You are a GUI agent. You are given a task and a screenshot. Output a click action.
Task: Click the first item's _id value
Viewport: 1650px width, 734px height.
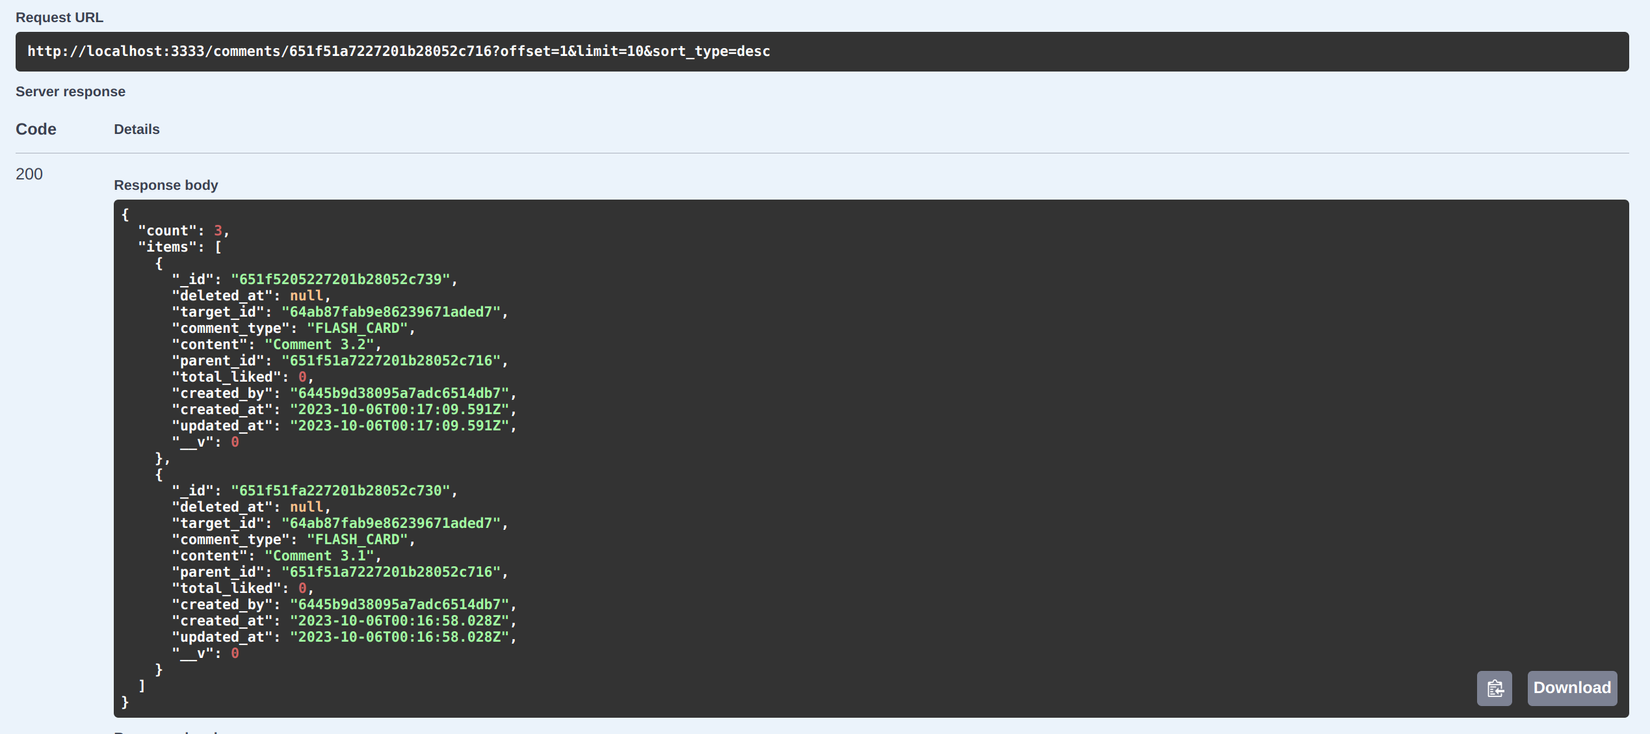[340, 279]
